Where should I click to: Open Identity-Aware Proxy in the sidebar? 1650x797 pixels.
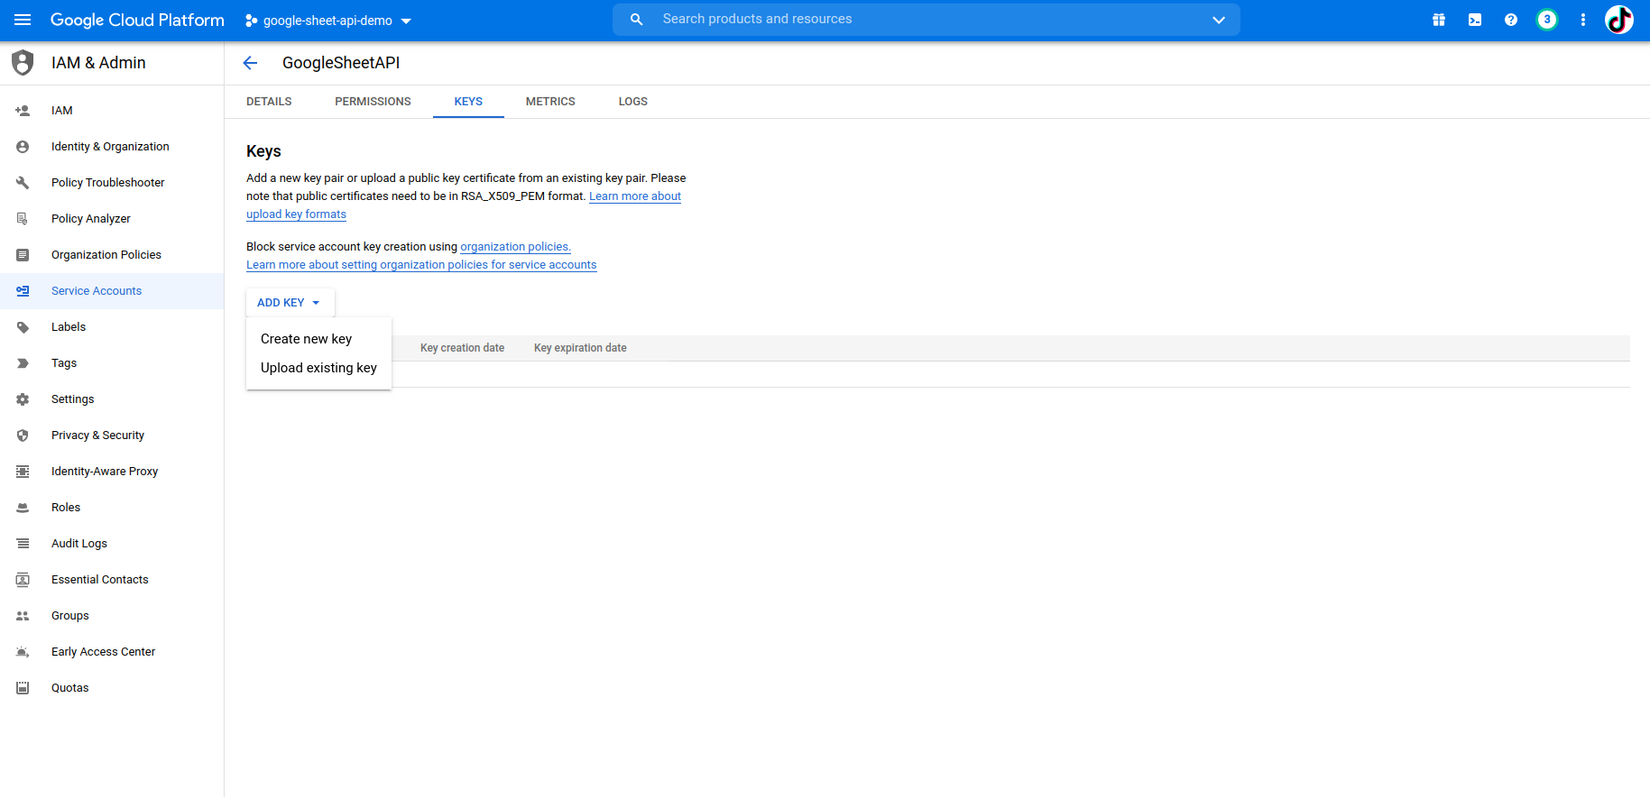click(x=112, y=471)
